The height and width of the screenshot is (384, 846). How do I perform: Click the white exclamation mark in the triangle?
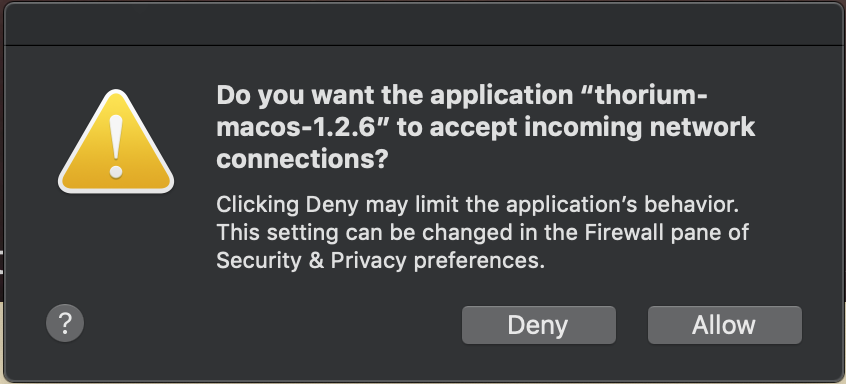pyautogui.click(x=116, y=146)
